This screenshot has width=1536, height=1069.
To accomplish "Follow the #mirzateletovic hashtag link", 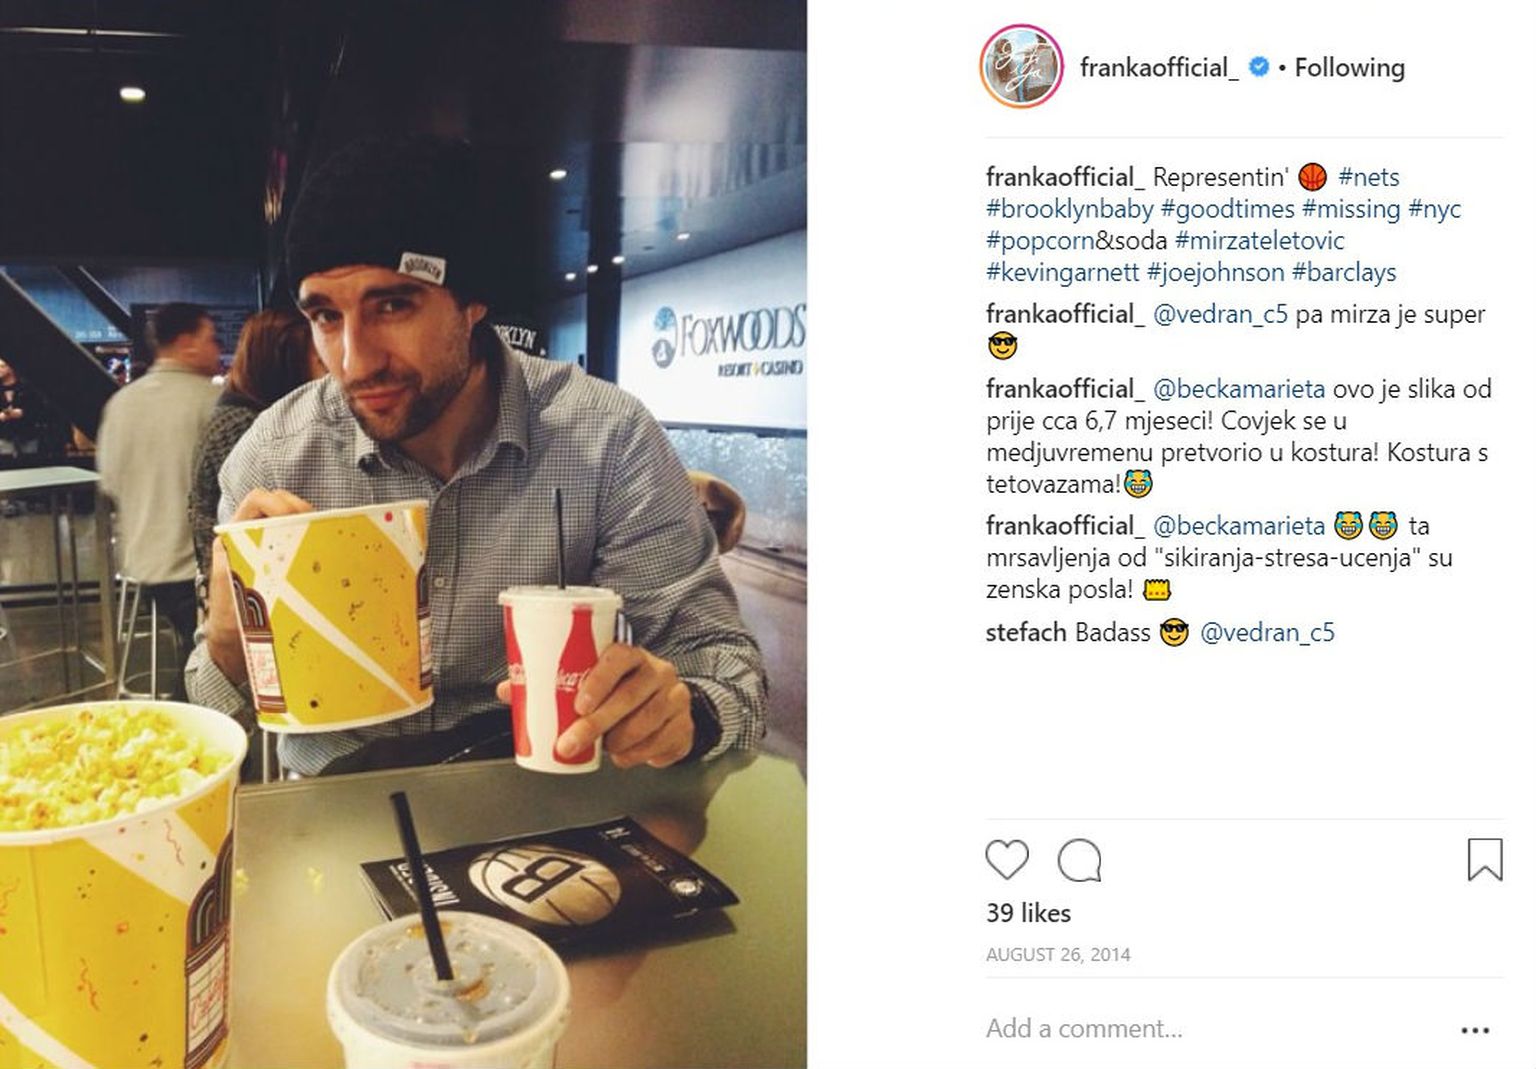I will tap(1260, 241).
